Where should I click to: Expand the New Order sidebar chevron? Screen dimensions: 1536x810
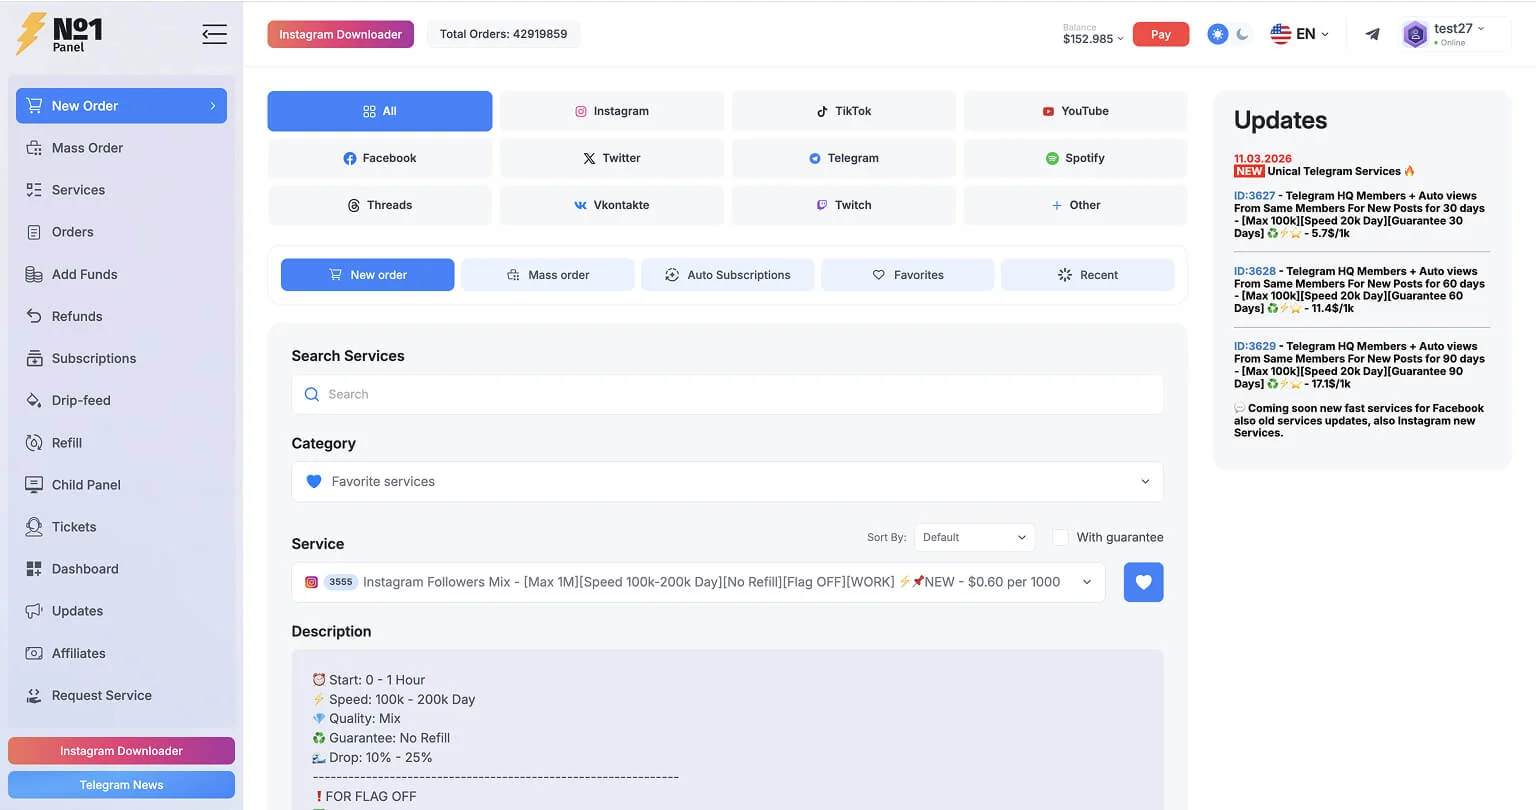(212, 106)
